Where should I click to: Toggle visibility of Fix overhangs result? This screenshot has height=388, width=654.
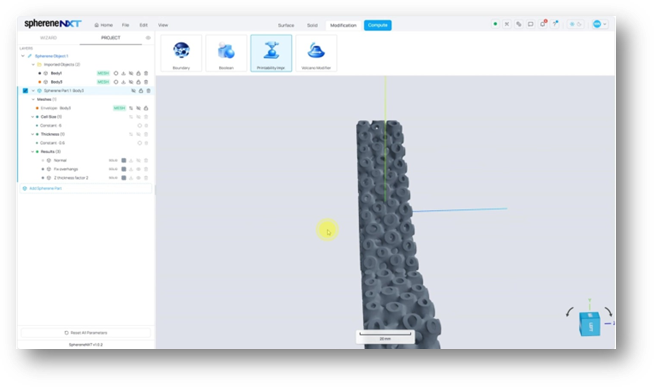pos(138,169)
